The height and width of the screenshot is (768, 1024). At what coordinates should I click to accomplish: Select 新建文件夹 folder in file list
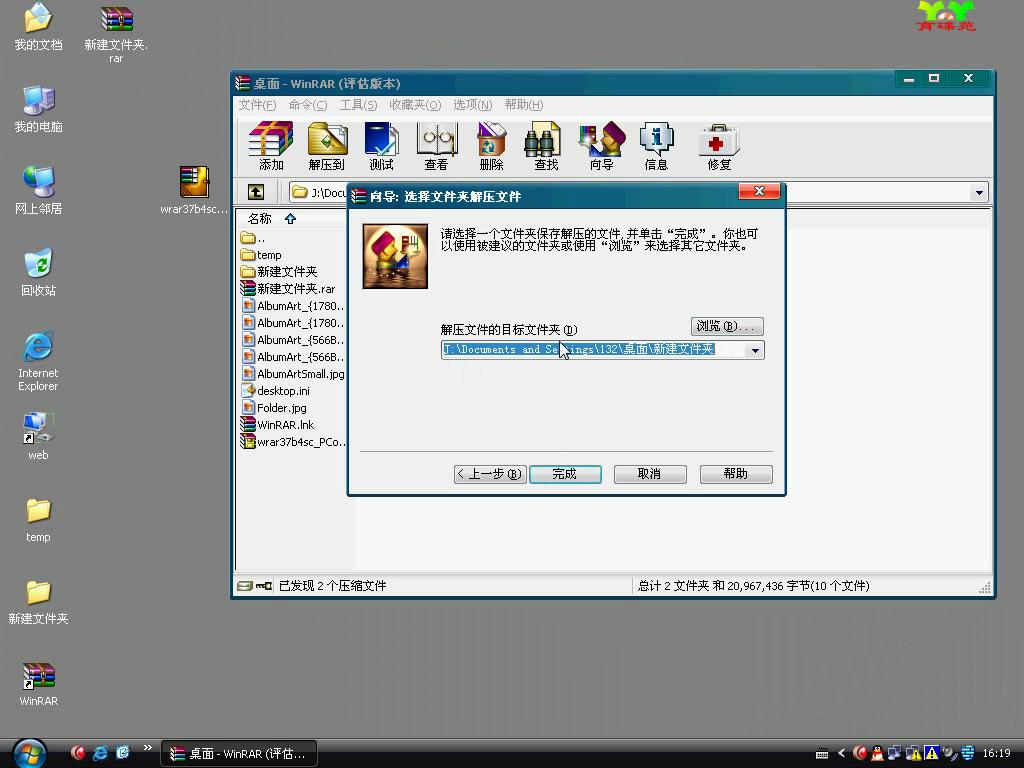(279, 272)
